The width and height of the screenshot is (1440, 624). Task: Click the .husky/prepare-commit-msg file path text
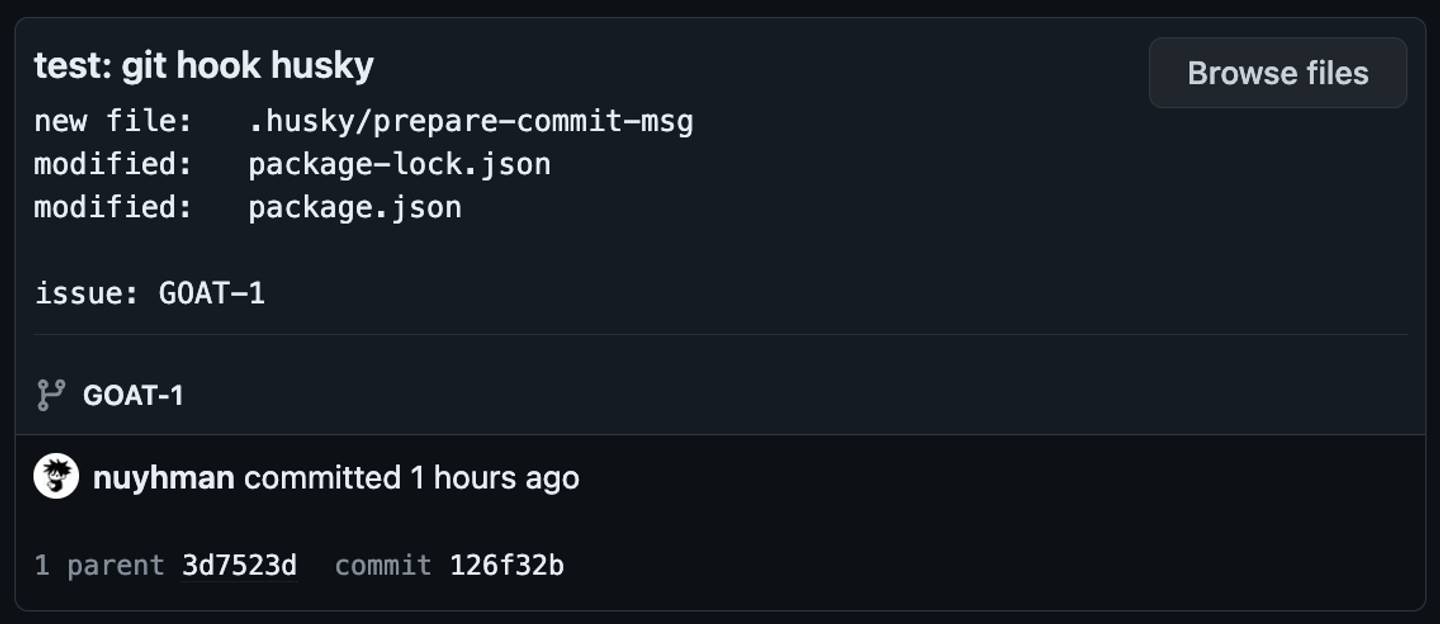coord(470,122)
